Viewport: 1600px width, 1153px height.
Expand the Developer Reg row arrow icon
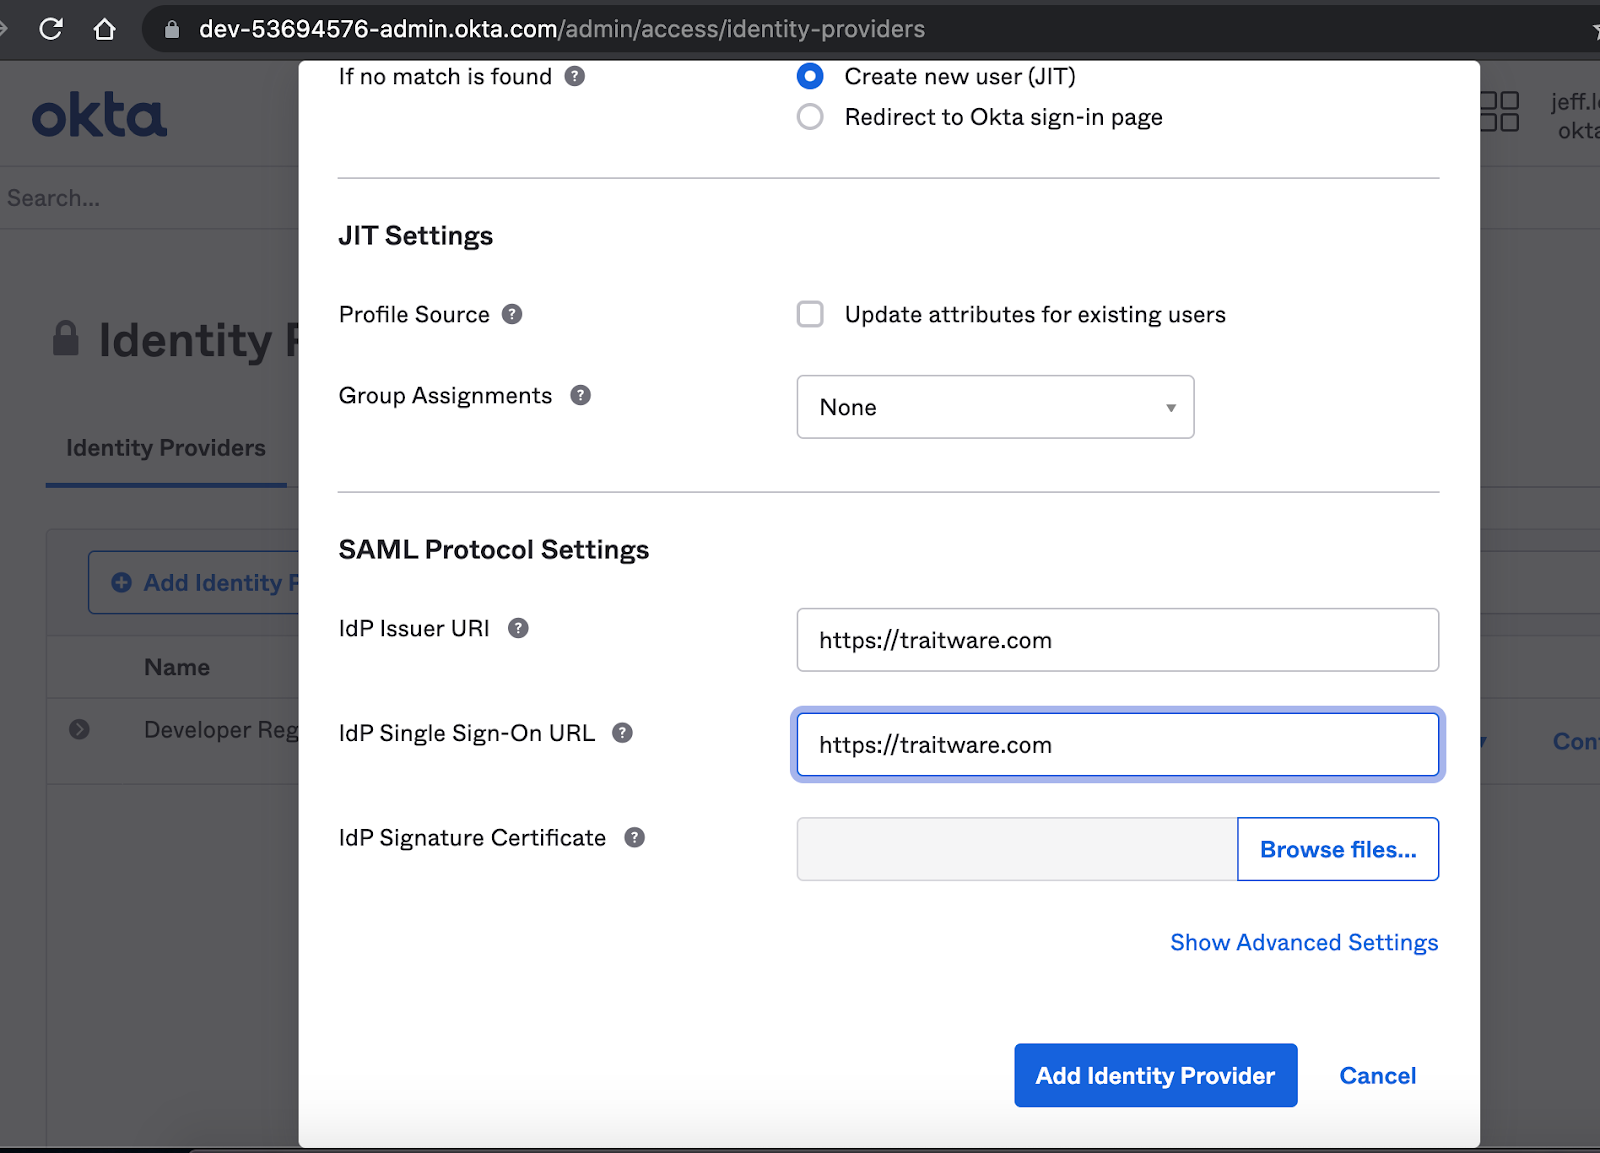pos(80,730)
